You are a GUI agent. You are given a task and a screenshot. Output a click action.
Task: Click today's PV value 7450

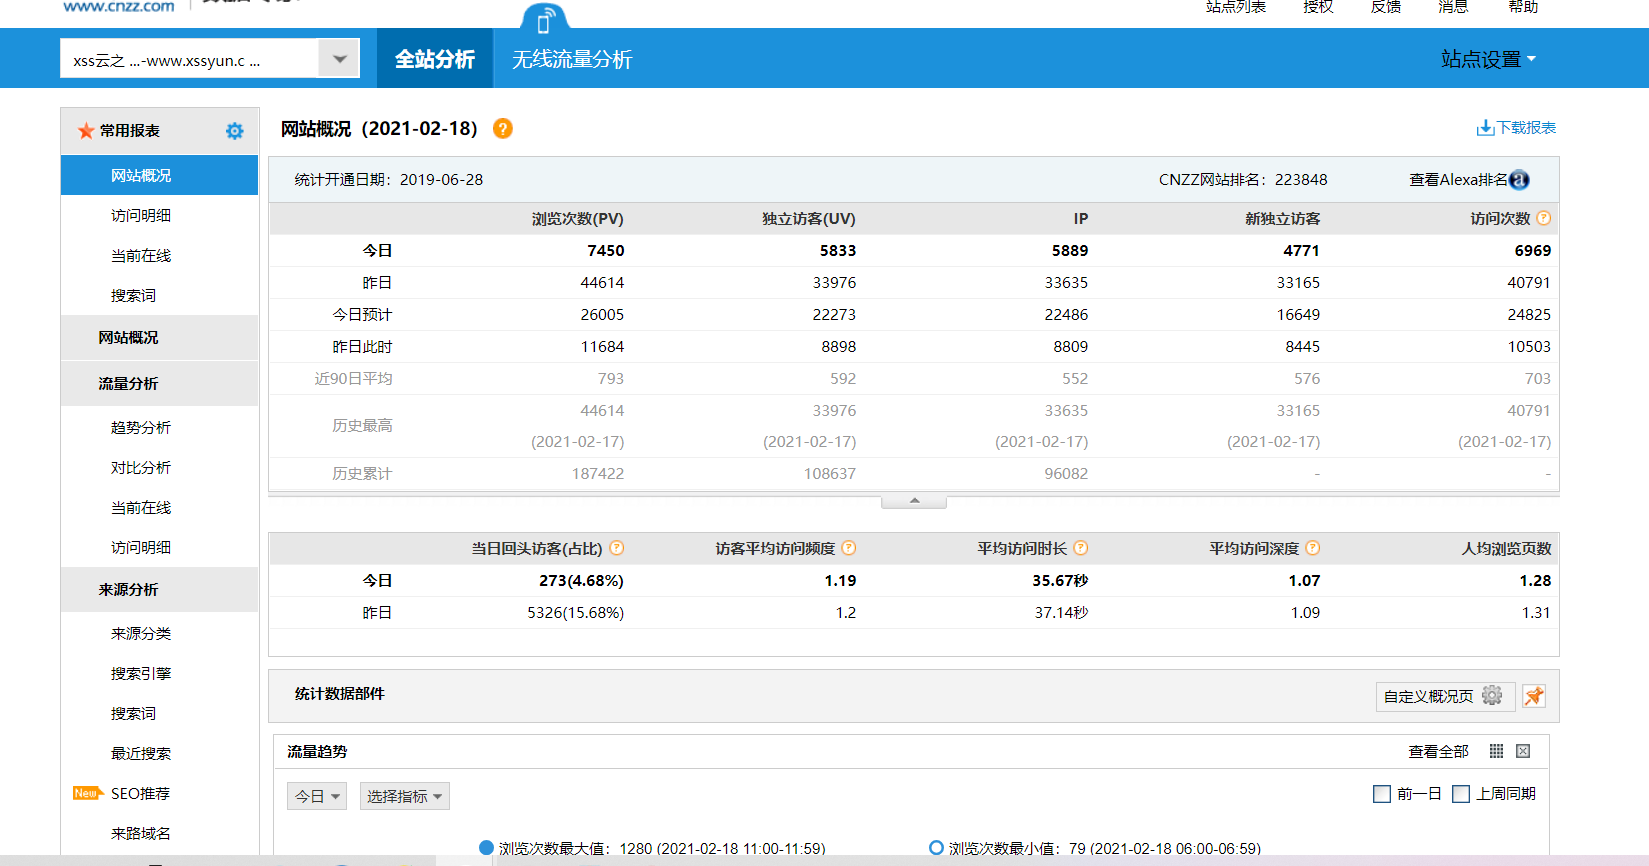606,251
